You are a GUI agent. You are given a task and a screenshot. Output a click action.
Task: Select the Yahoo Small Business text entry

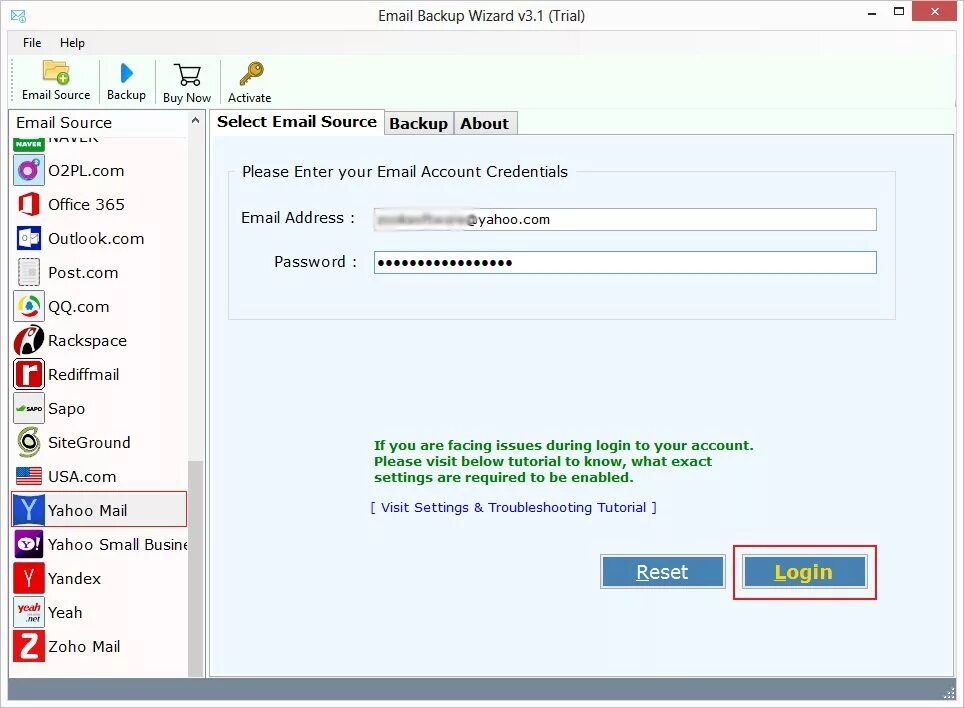[117, 545]
